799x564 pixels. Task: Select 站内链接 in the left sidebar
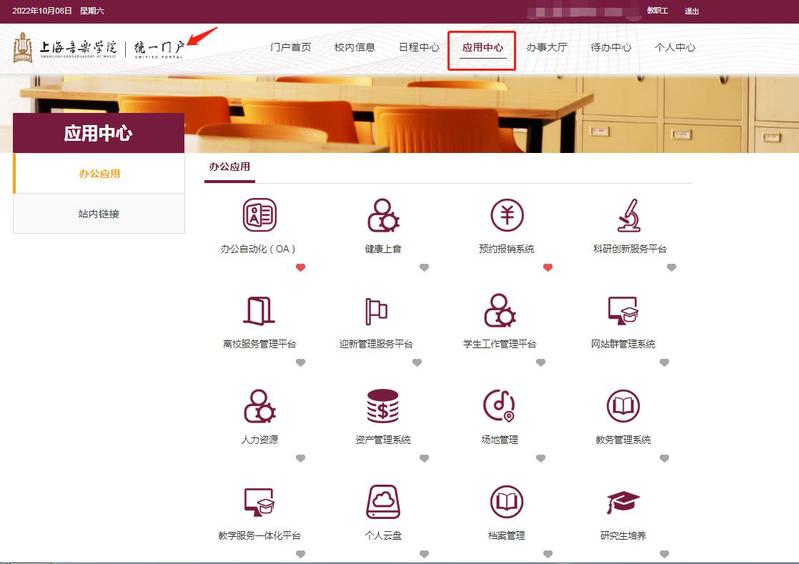(99, 214)
